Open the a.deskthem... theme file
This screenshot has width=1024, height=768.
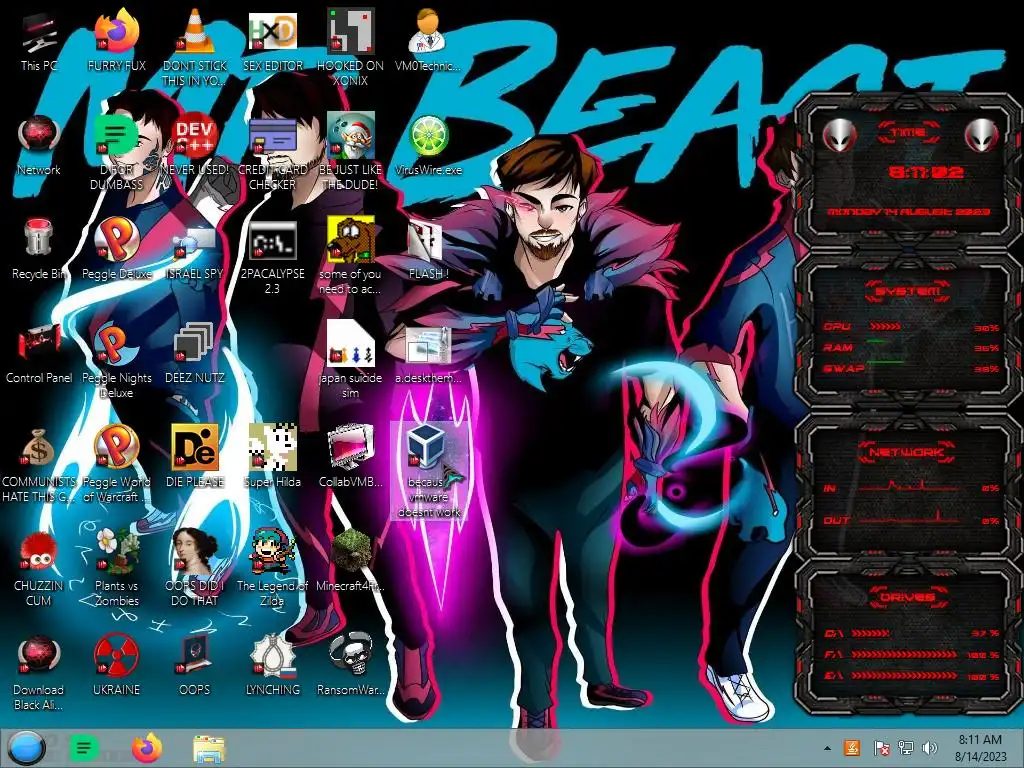[x=428, y=345]
